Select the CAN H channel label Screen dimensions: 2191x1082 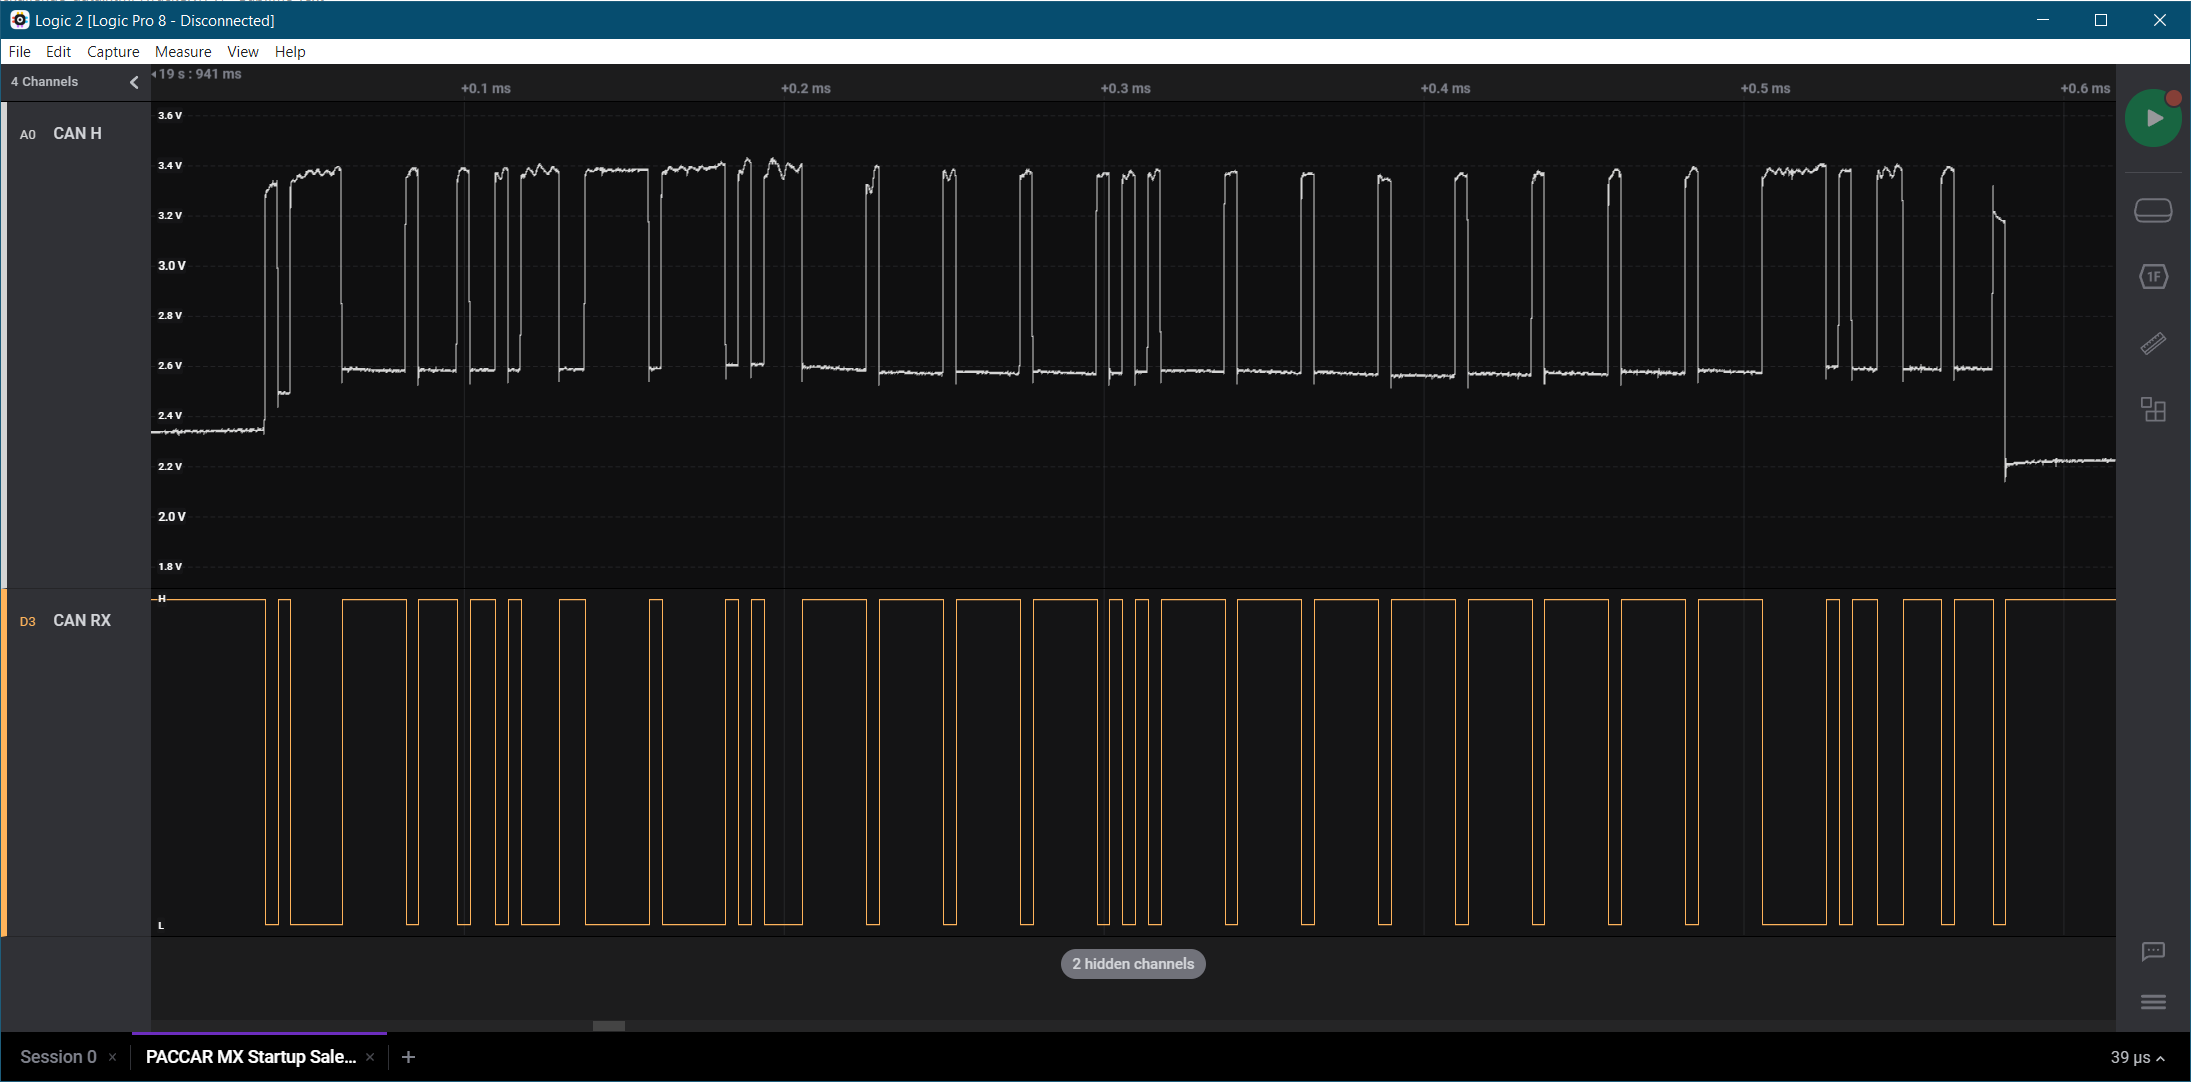(77, 134)
